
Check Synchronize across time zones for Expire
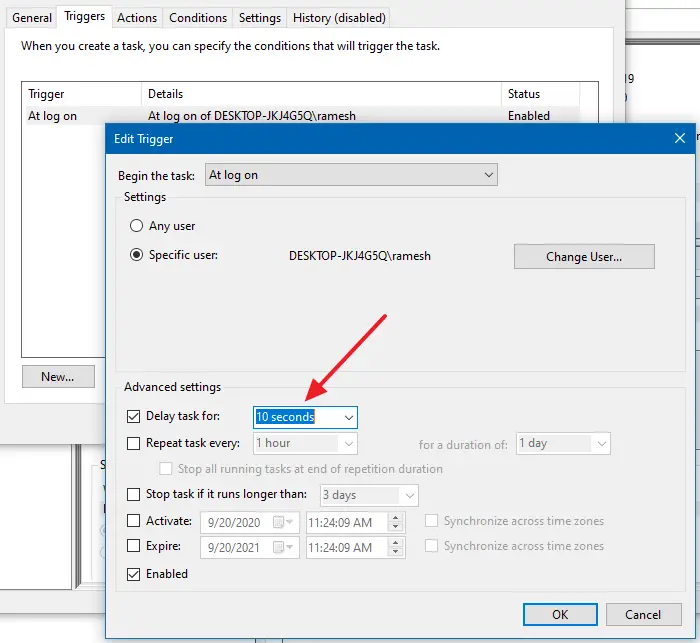click(431, 546)
